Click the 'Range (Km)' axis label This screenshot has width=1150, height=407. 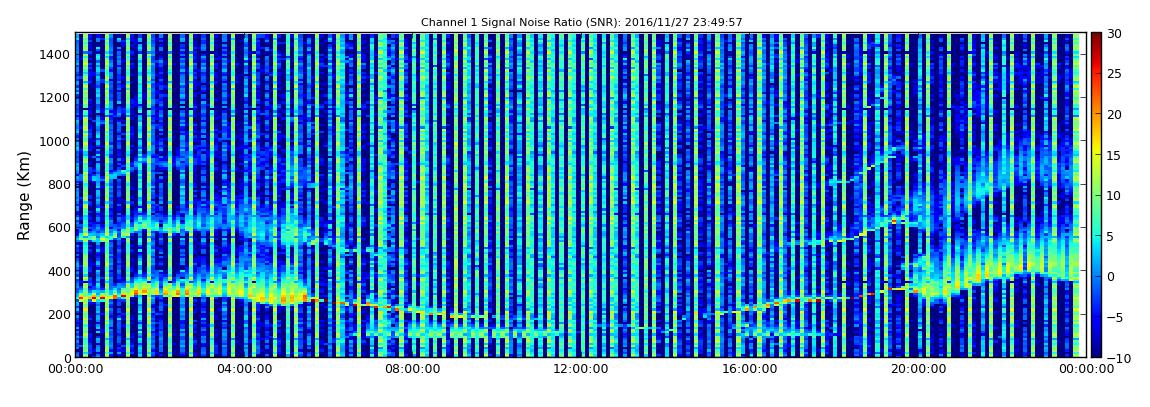pos(23,196)
